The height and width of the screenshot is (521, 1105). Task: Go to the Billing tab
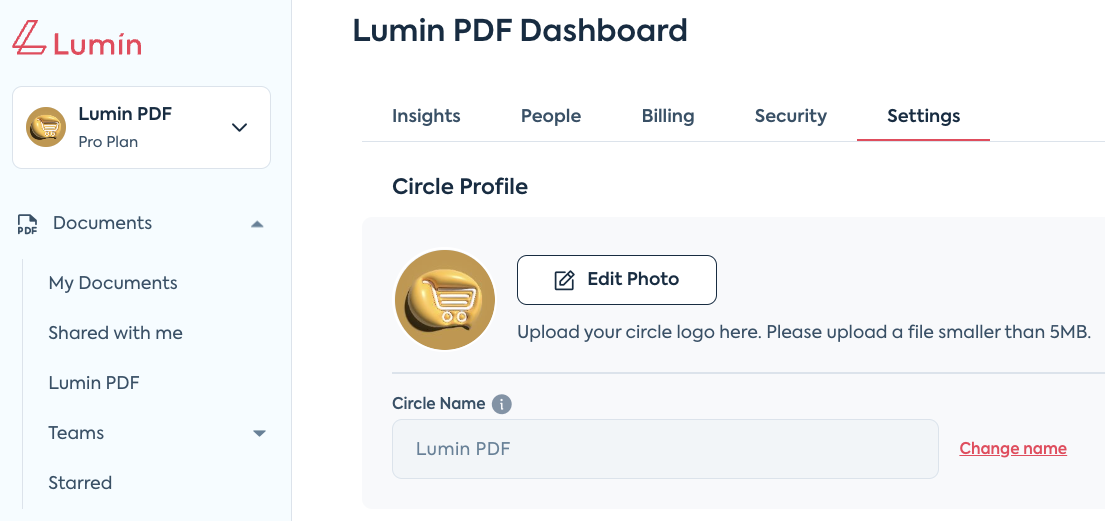(668, 116)
